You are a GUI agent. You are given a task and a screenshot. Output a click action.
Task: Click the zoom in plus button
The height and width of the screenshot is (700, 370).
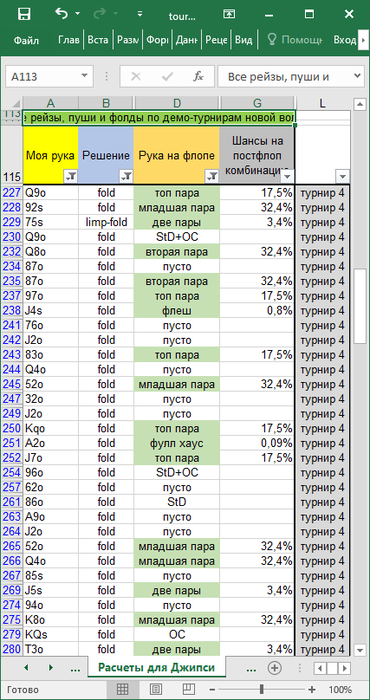pos(312,689)
